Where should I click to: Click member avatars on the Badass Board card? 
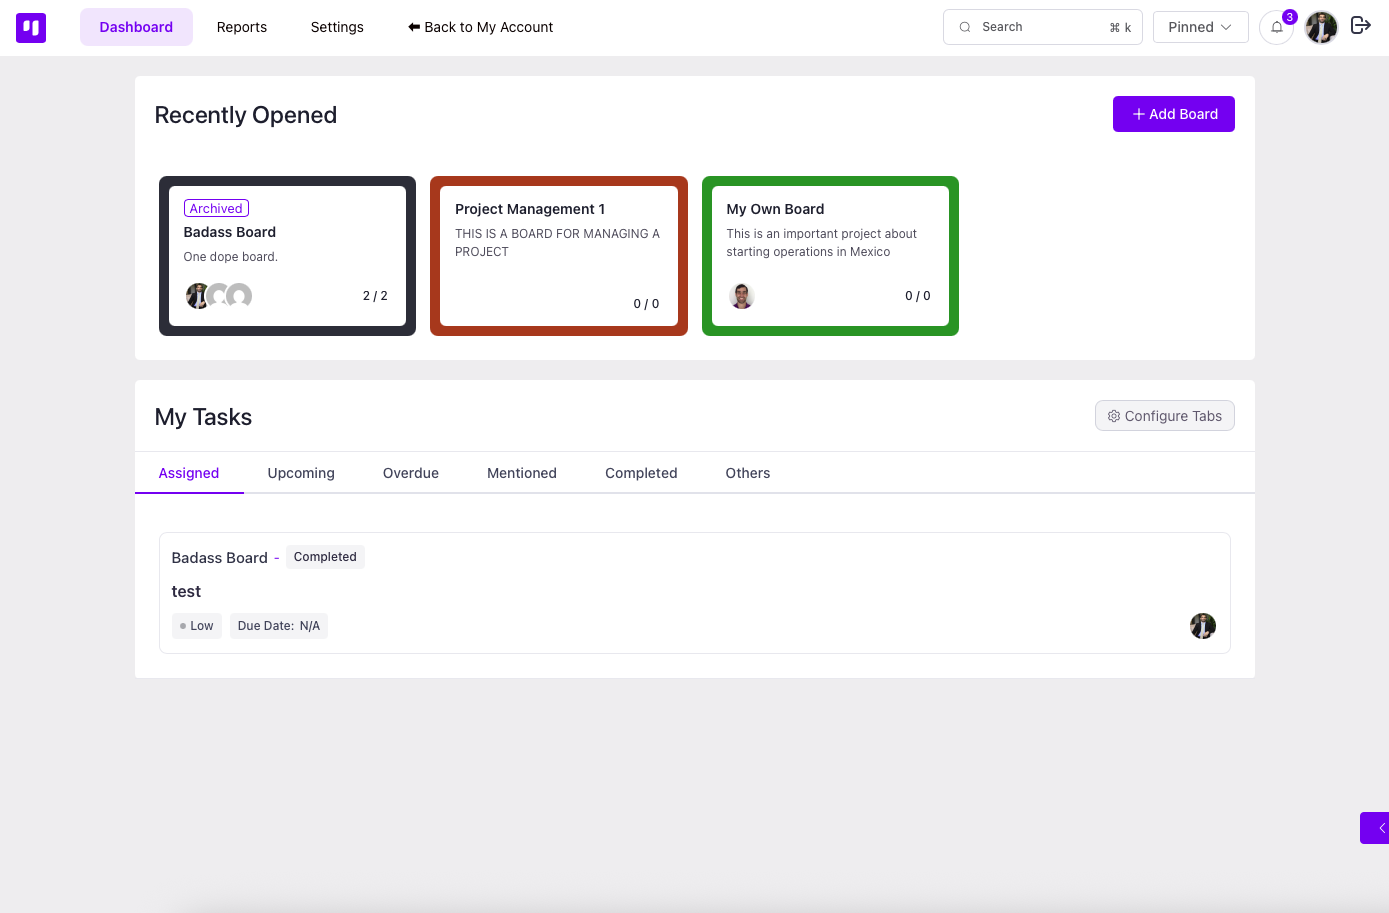click(219, 296)
